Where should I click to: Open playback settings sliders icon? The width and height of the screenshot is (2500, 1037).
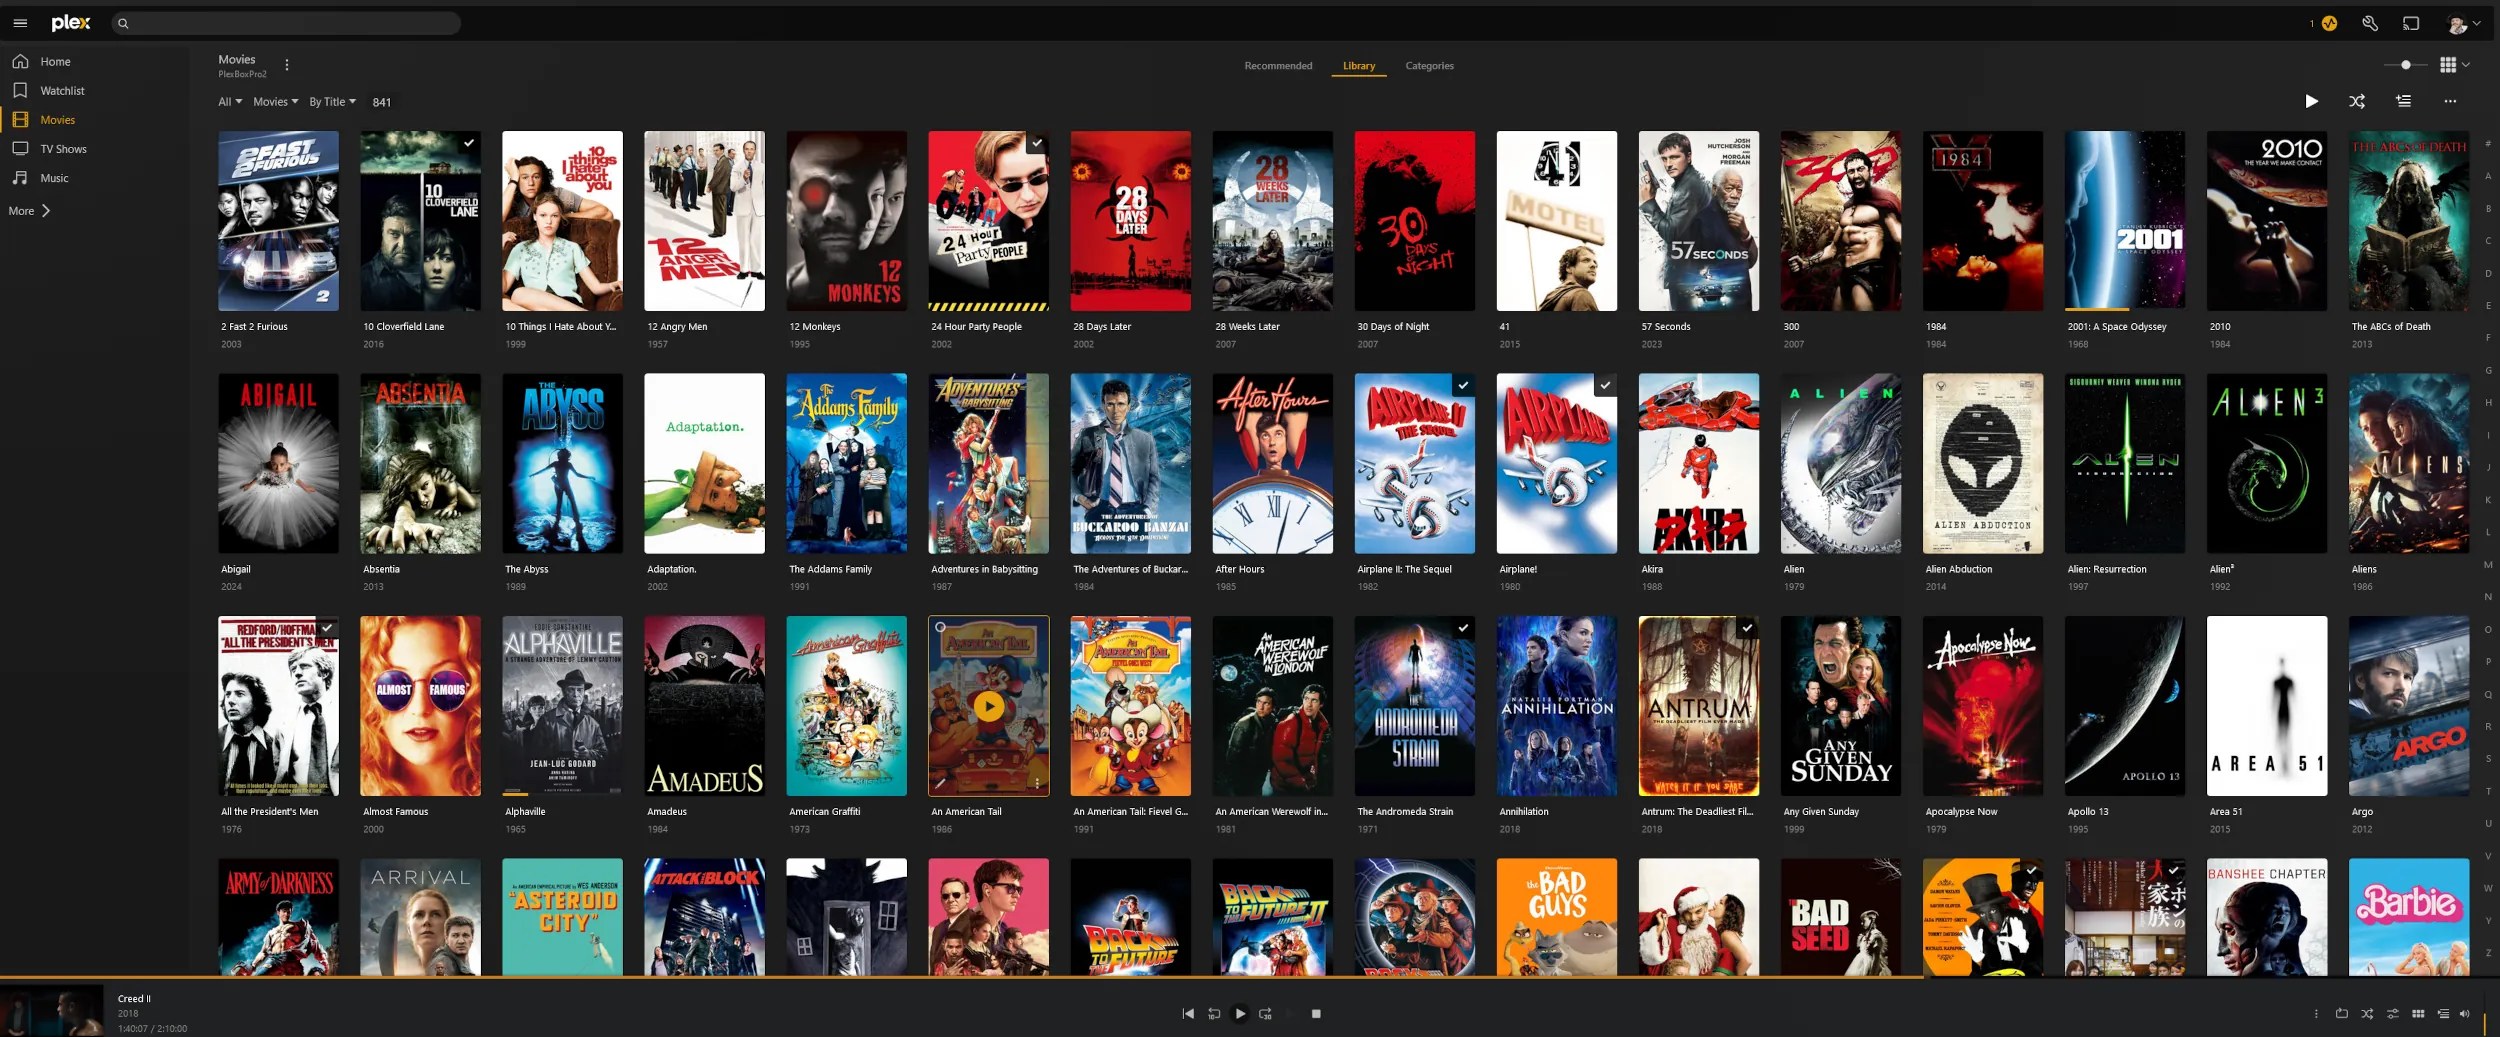click(2393, 1013)
